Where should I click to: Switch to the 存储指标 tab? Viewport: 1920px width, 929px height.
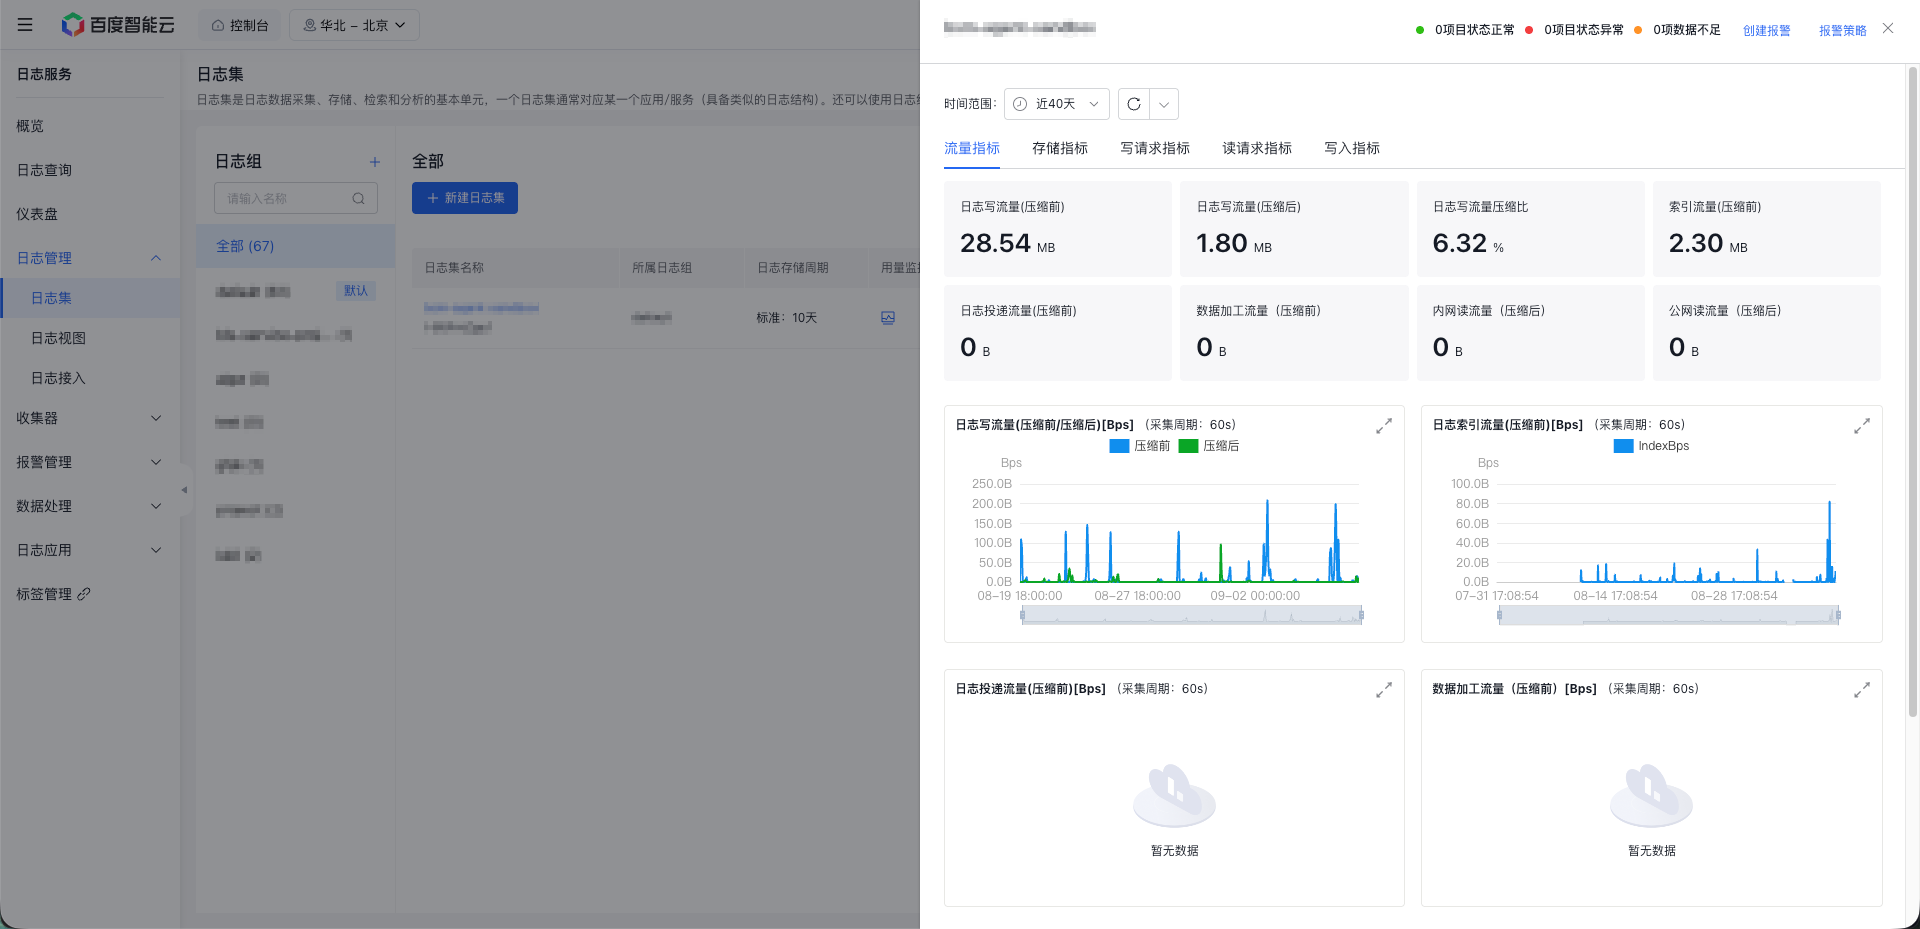(x=1060, y=148)
